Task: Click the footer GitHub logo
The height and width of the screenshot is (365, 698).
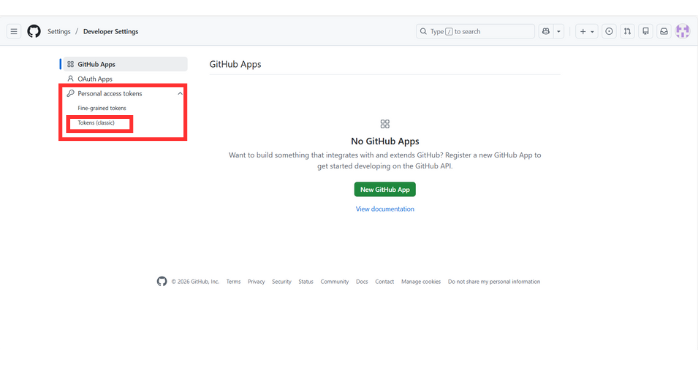Action: pos(162,281)
